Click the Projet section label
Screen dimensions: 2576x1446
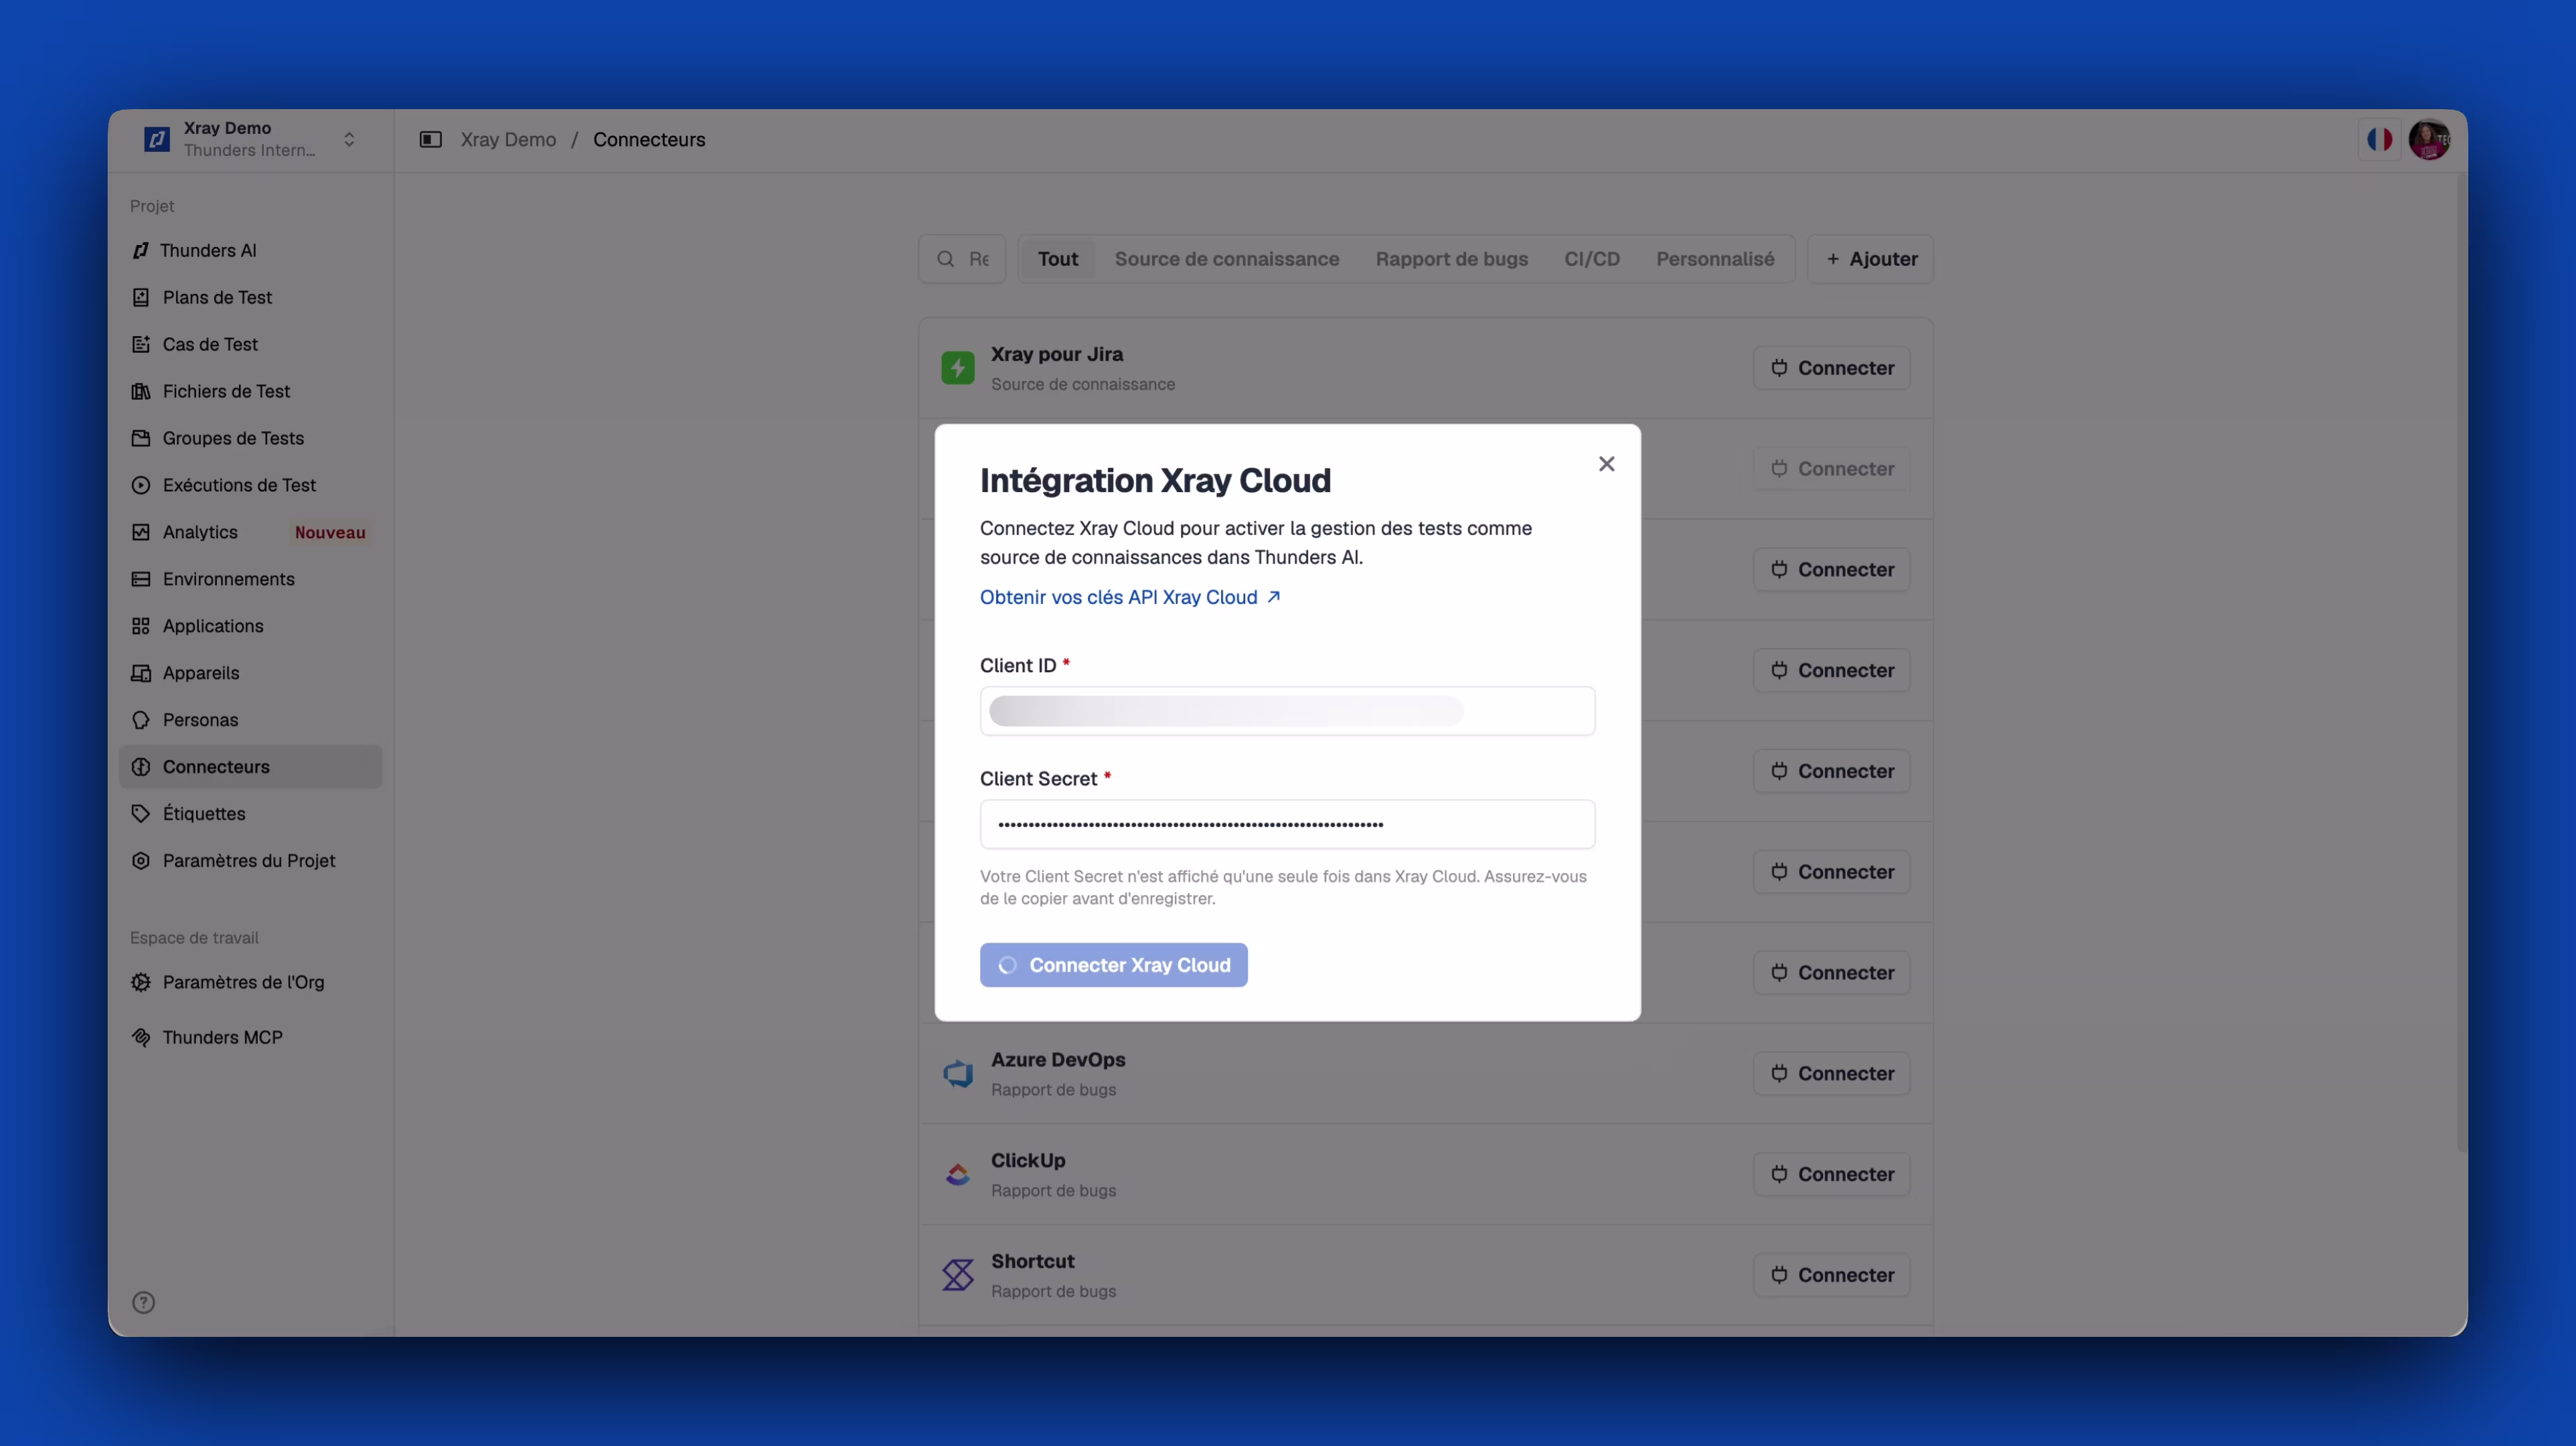pyautogui.click(x=152, y=206)
